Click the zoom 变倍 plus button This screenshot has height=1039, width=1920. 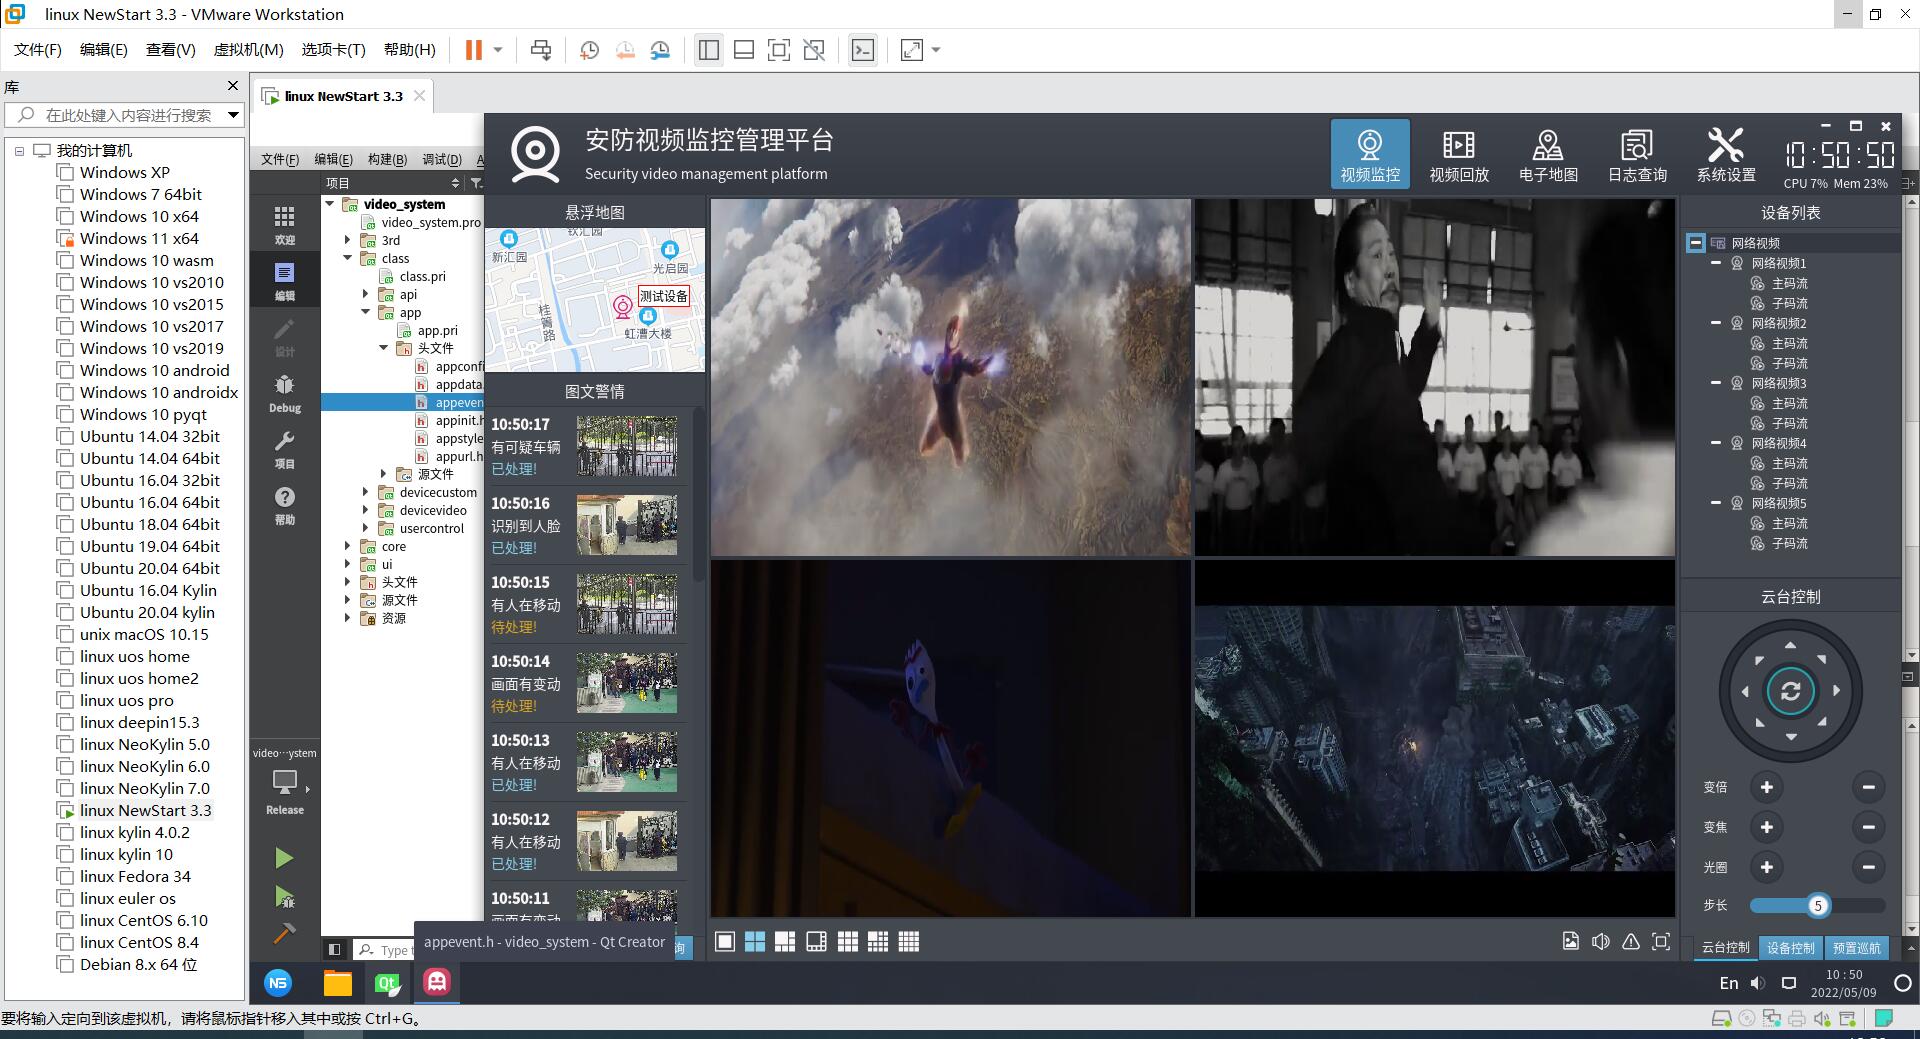1766,787
